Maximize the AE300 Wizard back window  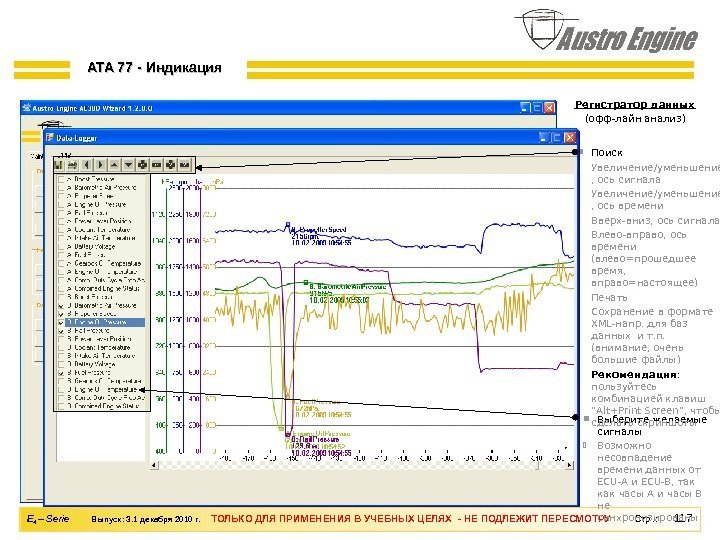pyautogui.click(x=537, y=108)
